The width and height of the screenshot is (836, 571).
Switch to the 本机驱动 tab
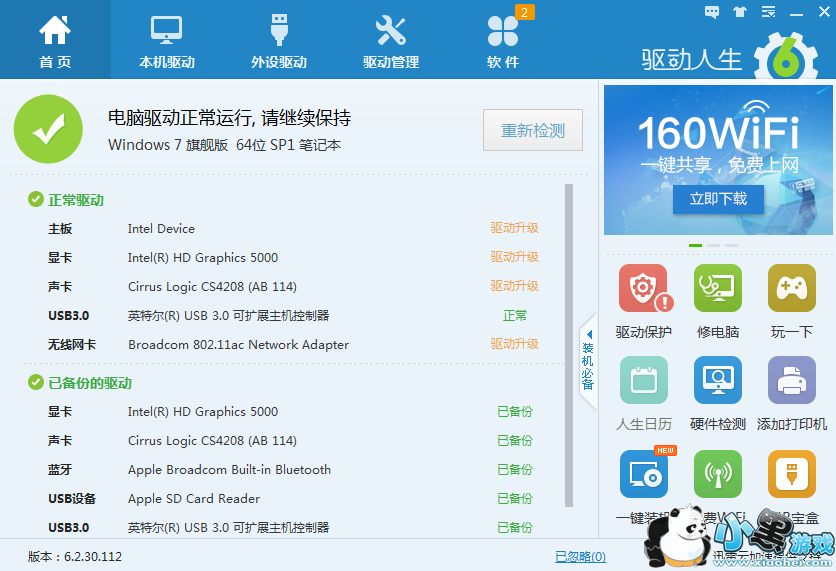click(x=167, y=40)
